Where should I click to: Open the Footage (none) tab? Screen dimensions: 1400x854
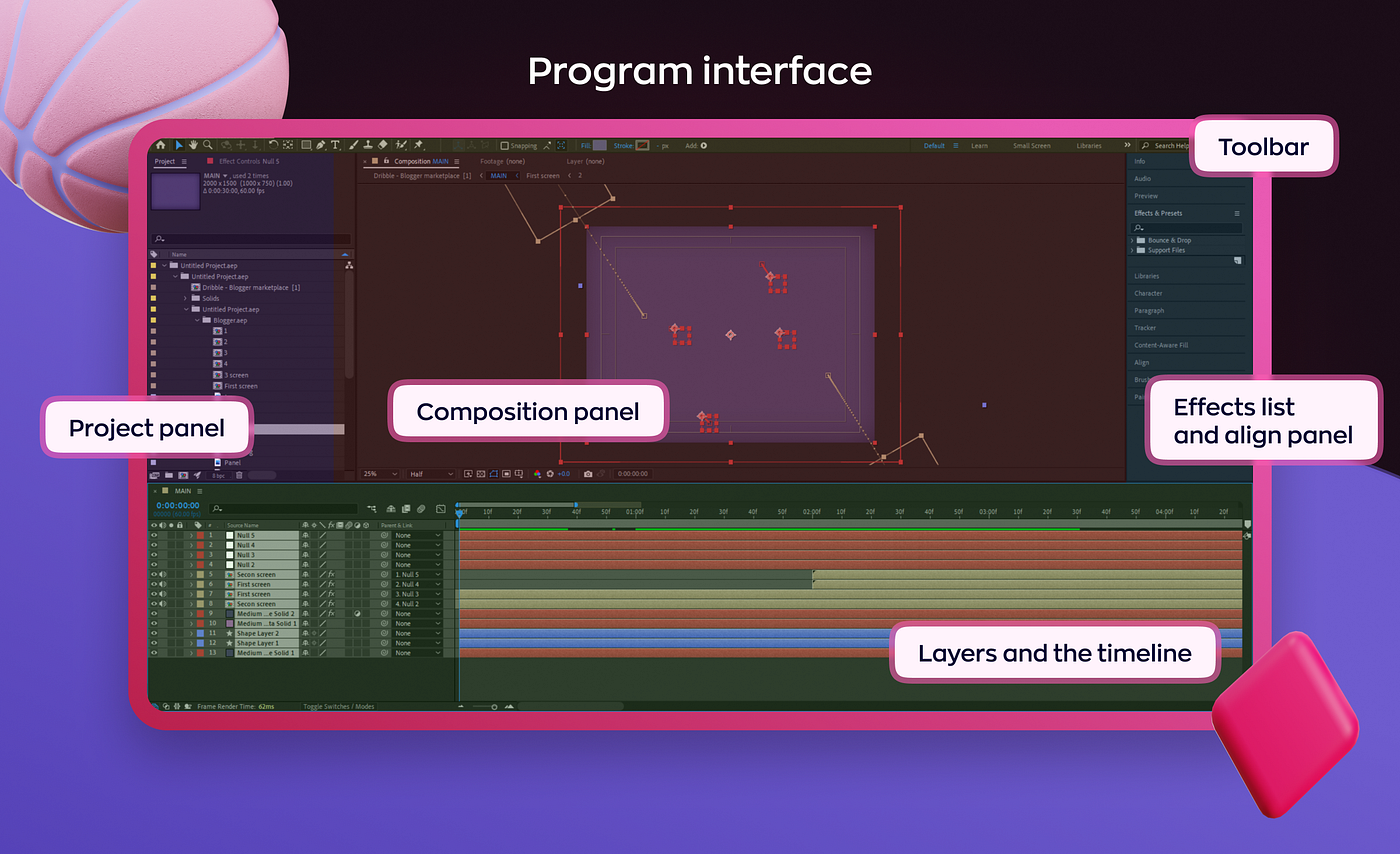(502, 161)
